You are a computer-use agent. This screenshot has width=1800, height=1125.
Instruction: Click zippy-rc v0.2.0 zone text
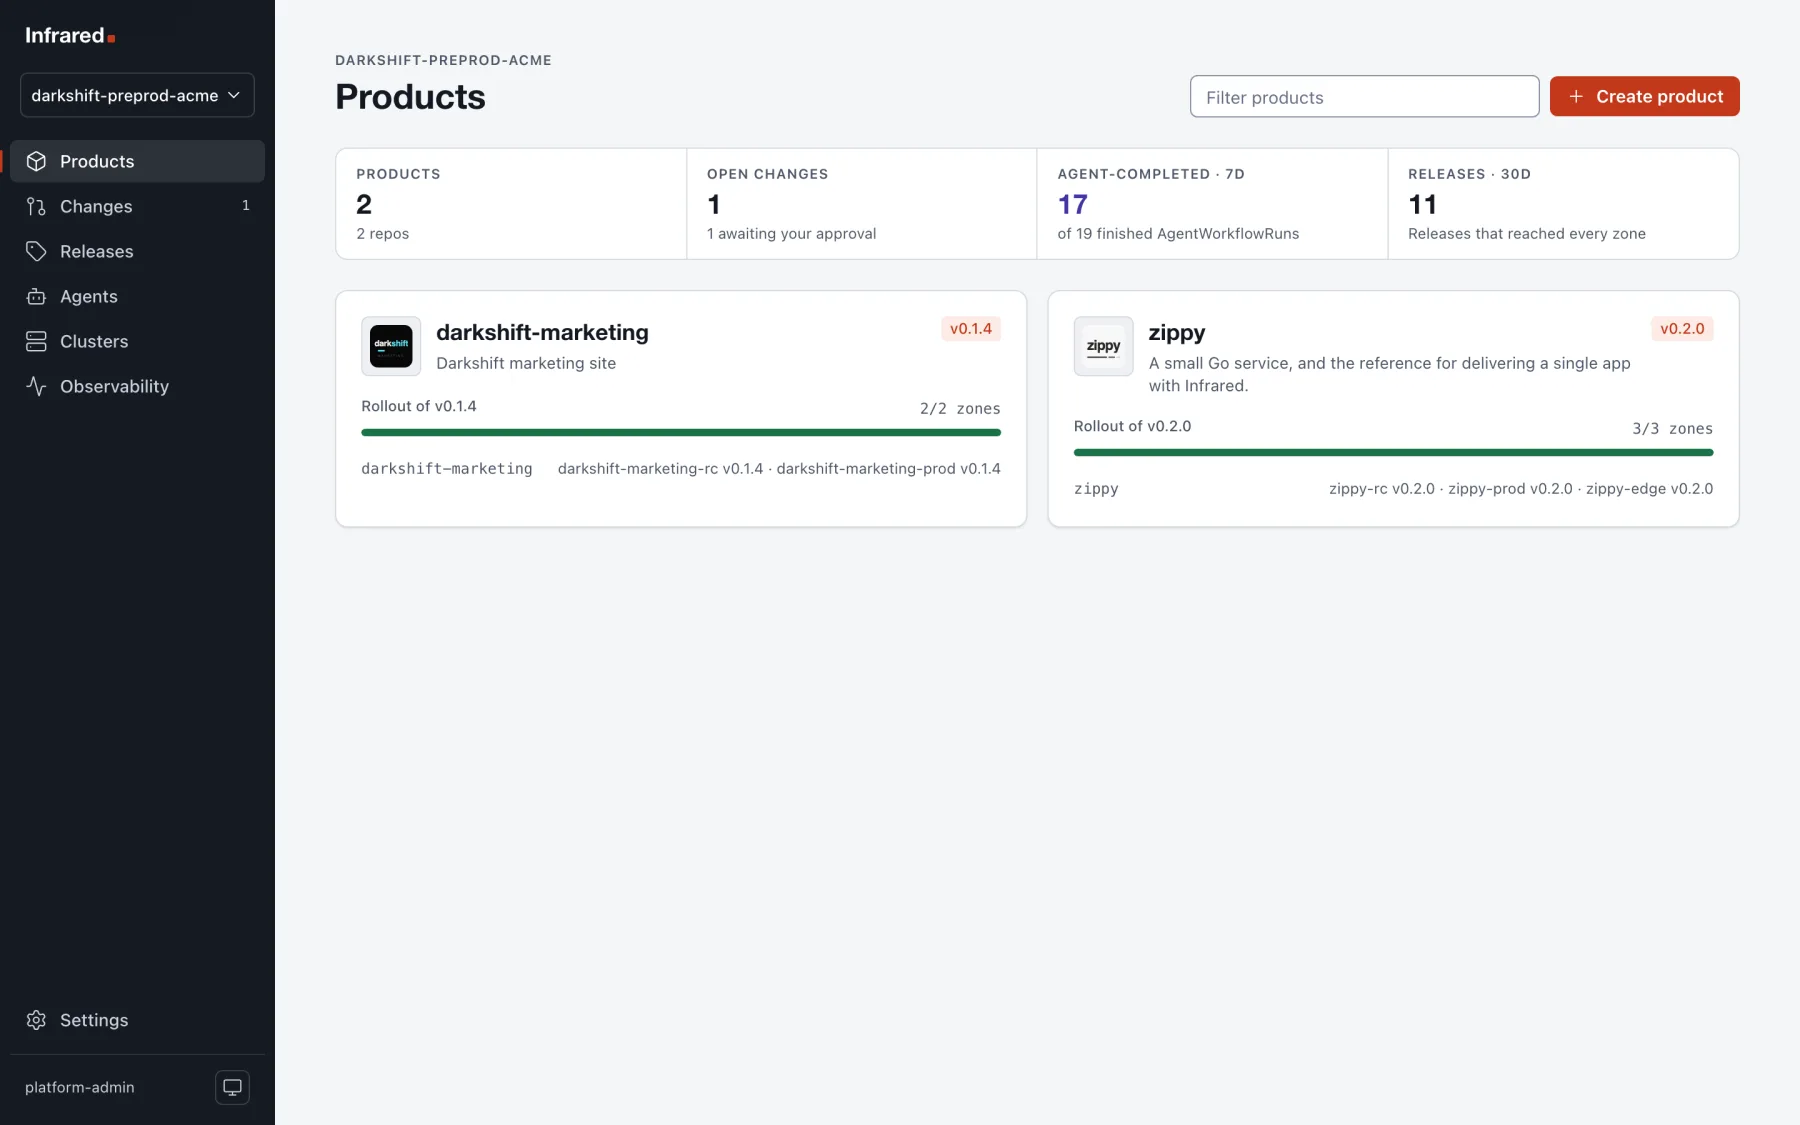pos(1381,488)
